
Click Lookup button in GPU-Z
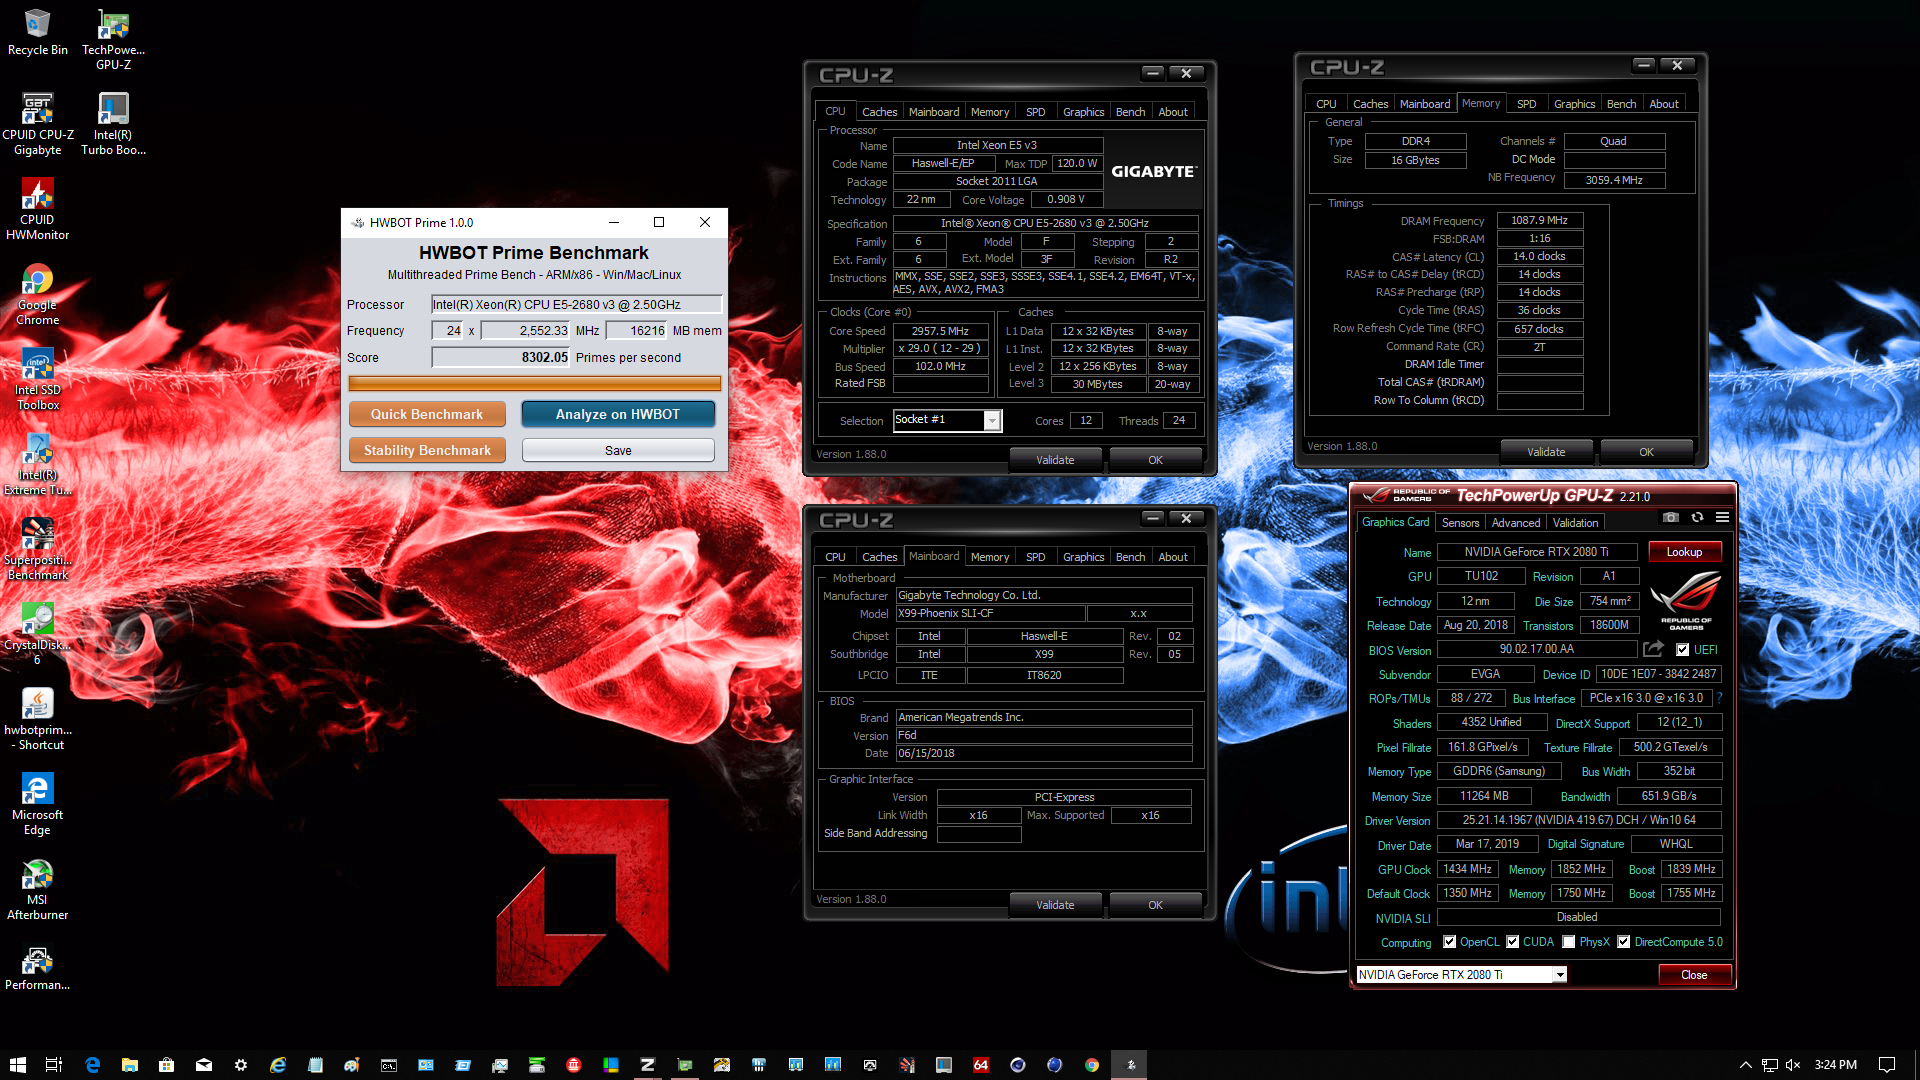point(1684,552)
